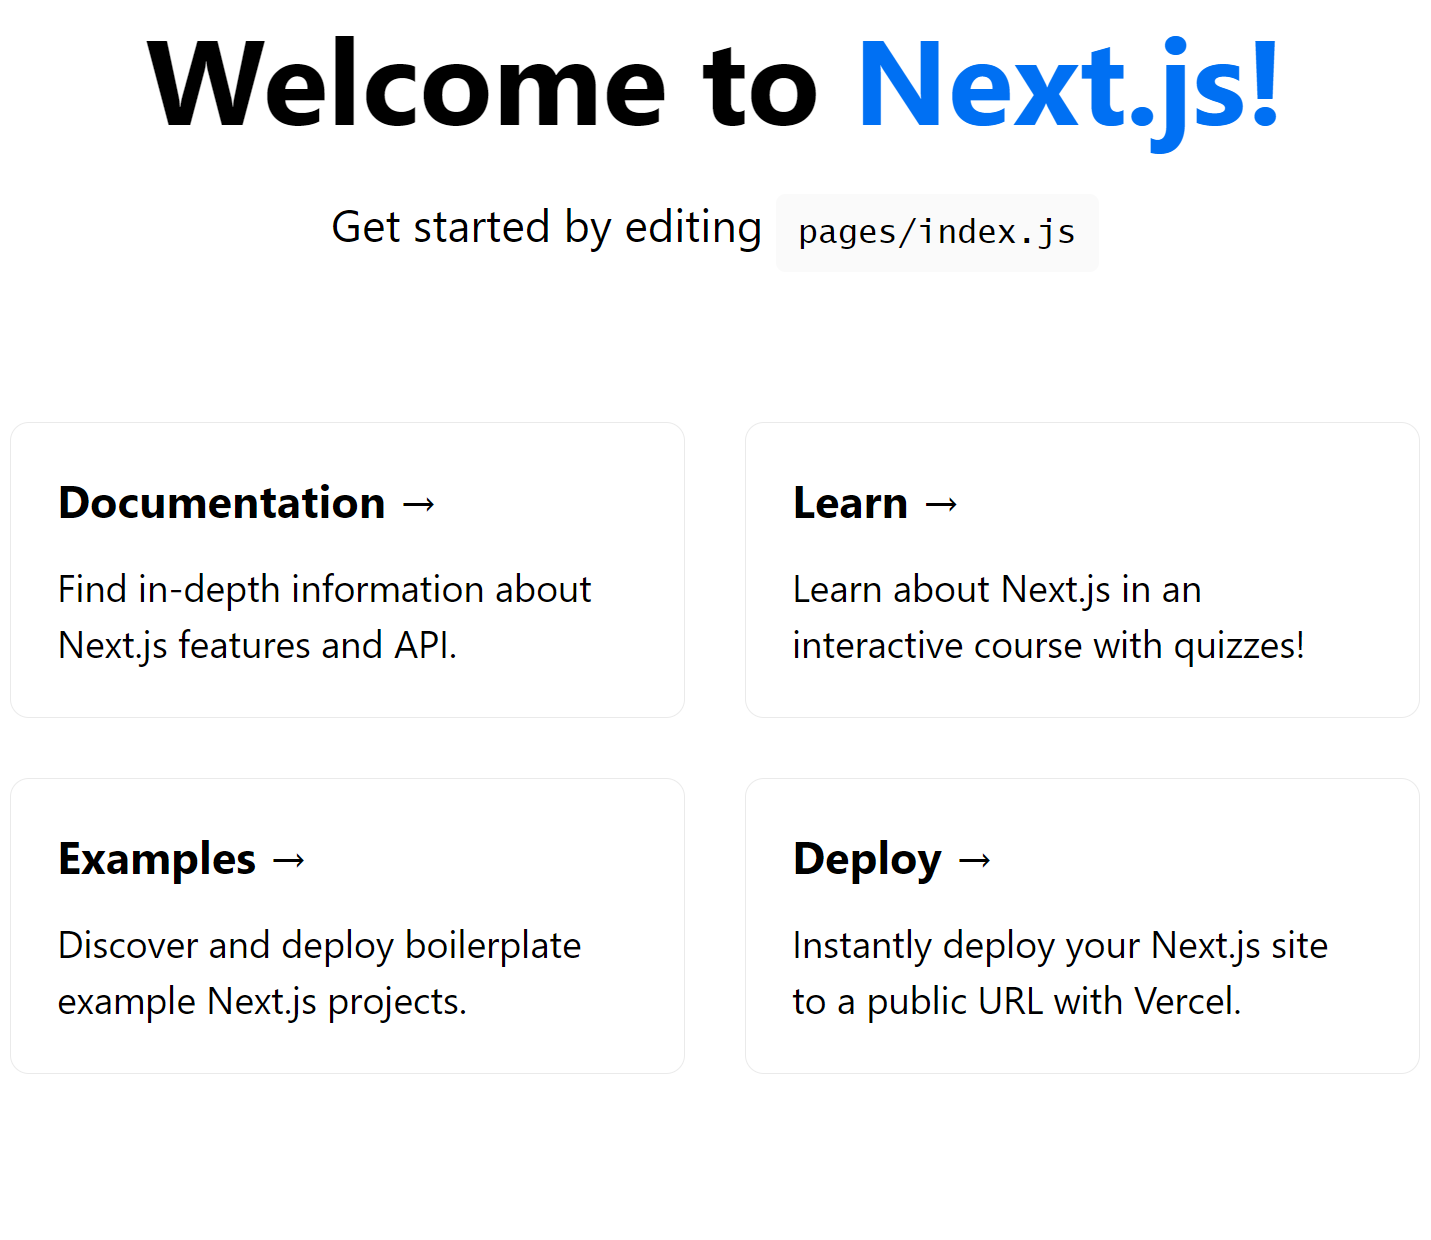The image size is (1431, 1240).
Task: Click 'Next.js features and API.' text line
Action: (257, 646)
